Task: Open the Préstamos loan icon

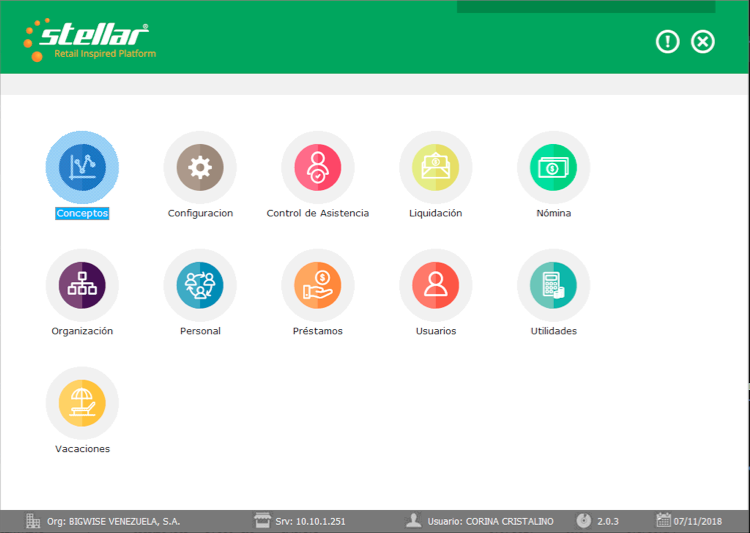Action: tap(318, 285)
